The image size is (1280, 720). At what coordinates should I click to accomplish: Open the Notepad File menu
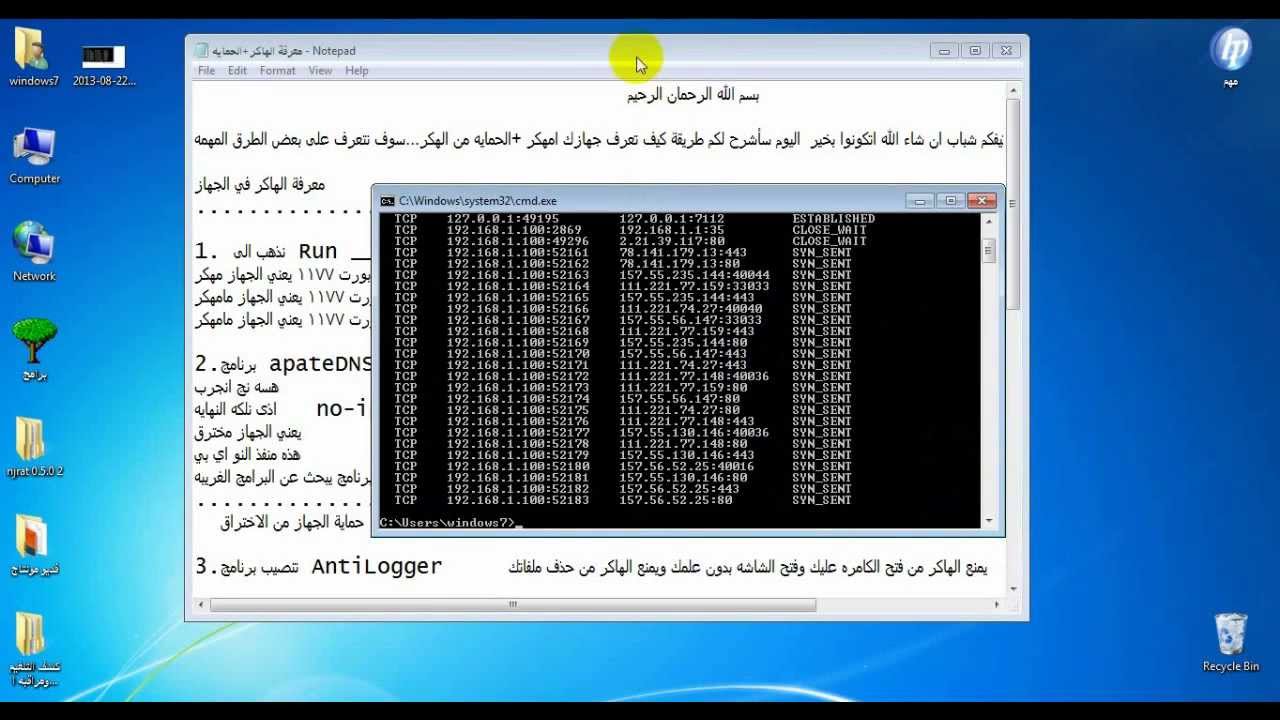(x=206, y=71)
